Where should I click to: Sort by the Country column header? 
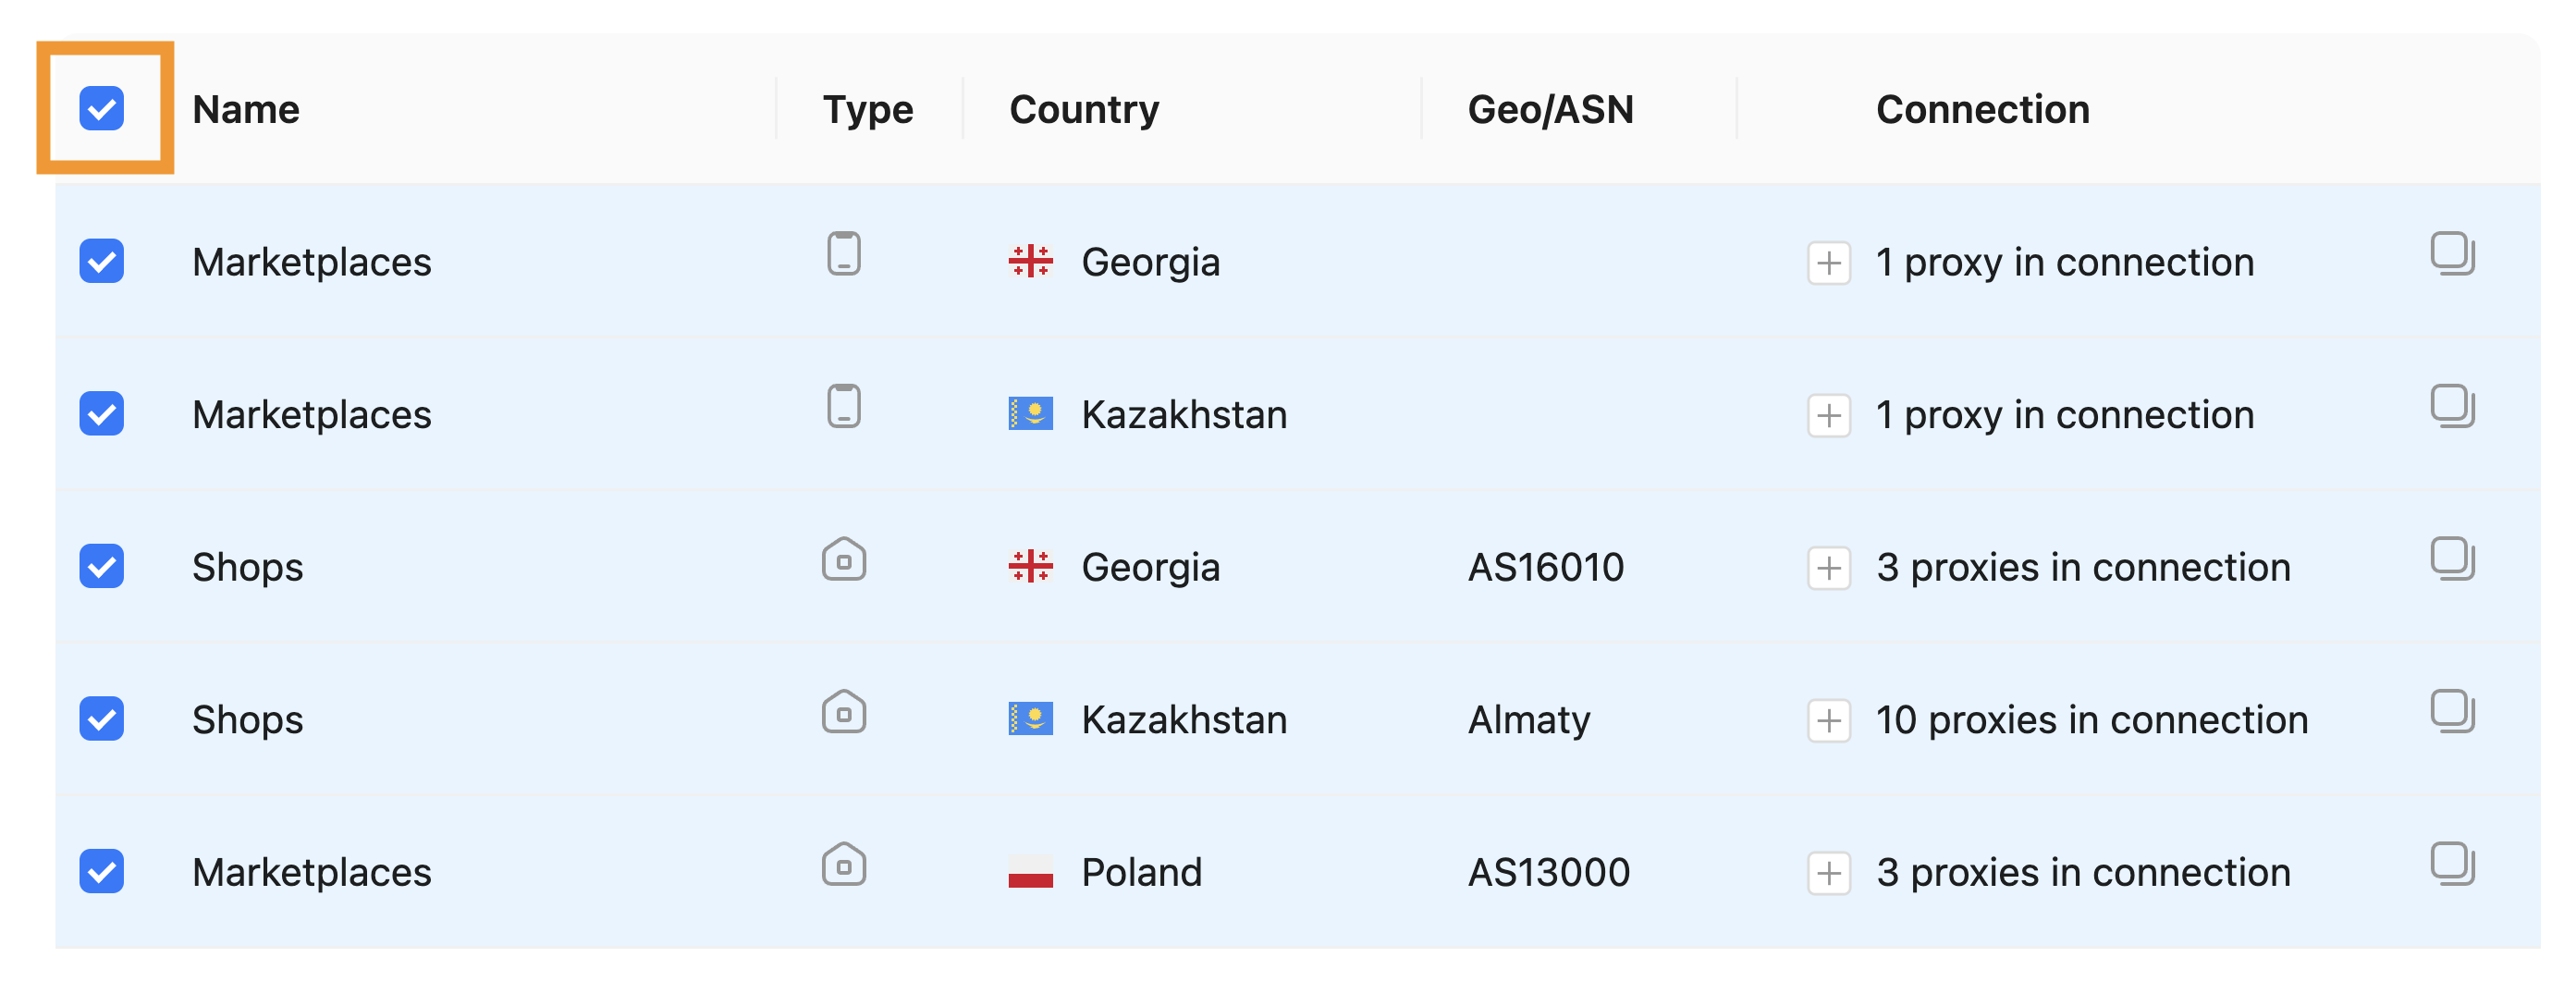pos(1084,109)
